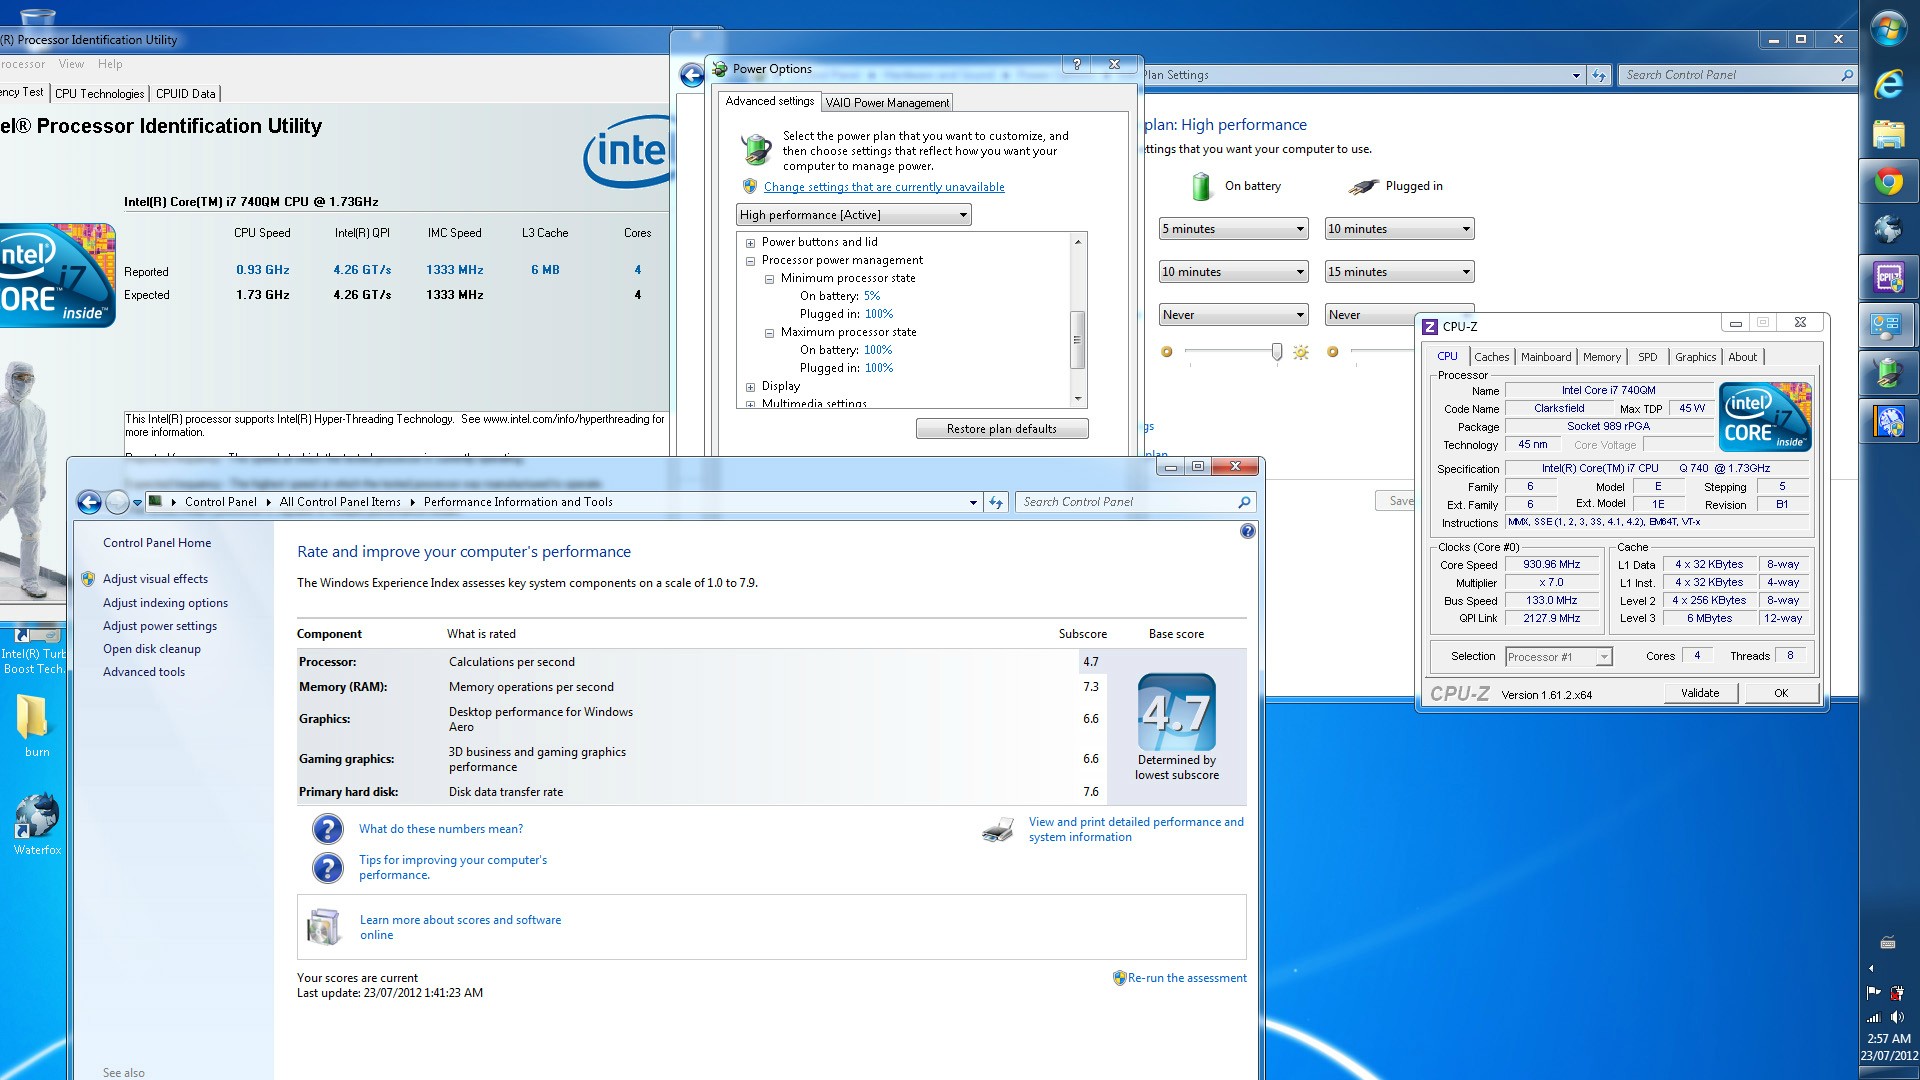Open On battery 5 minutes dropdown
The image size is (1920, 1080).
pyautogui.click(x=1233, y=229)
